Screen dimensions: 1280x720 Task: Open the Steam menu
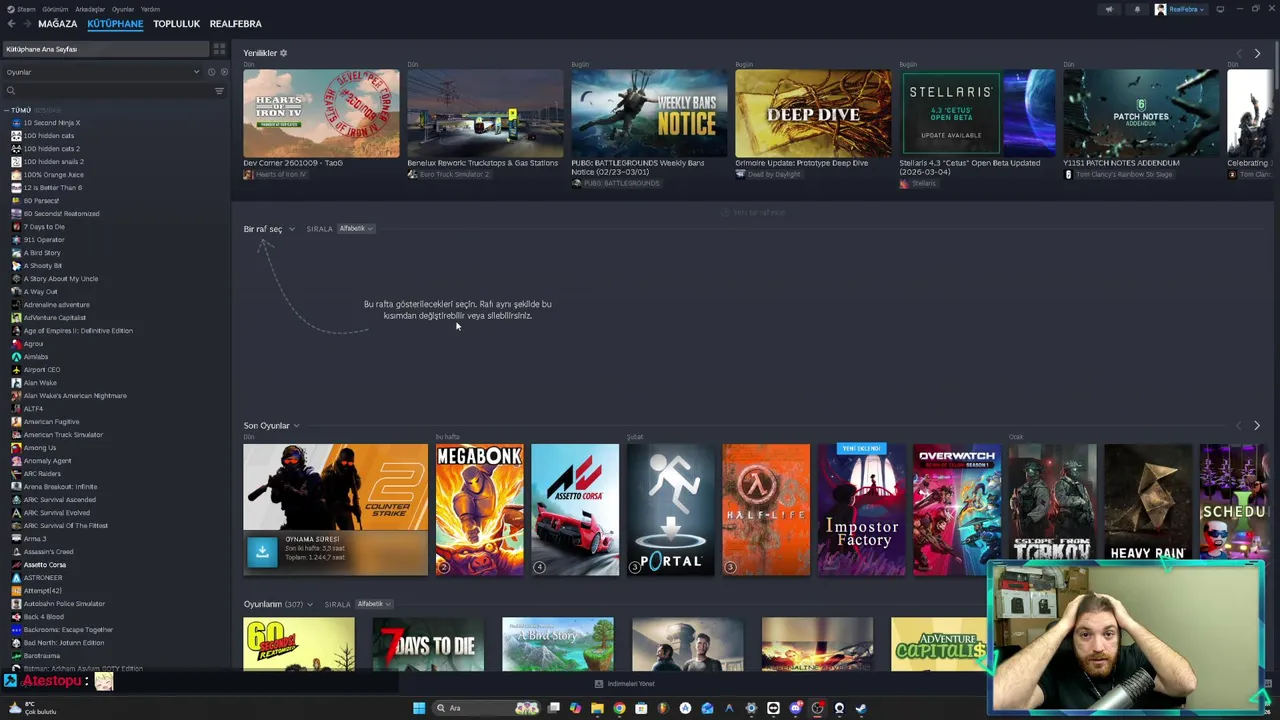[x=27, y=9]
